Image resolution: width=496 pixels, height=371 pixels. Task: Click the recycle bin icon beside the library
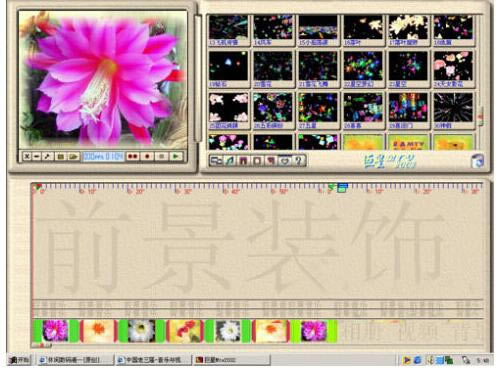point(477,161)
